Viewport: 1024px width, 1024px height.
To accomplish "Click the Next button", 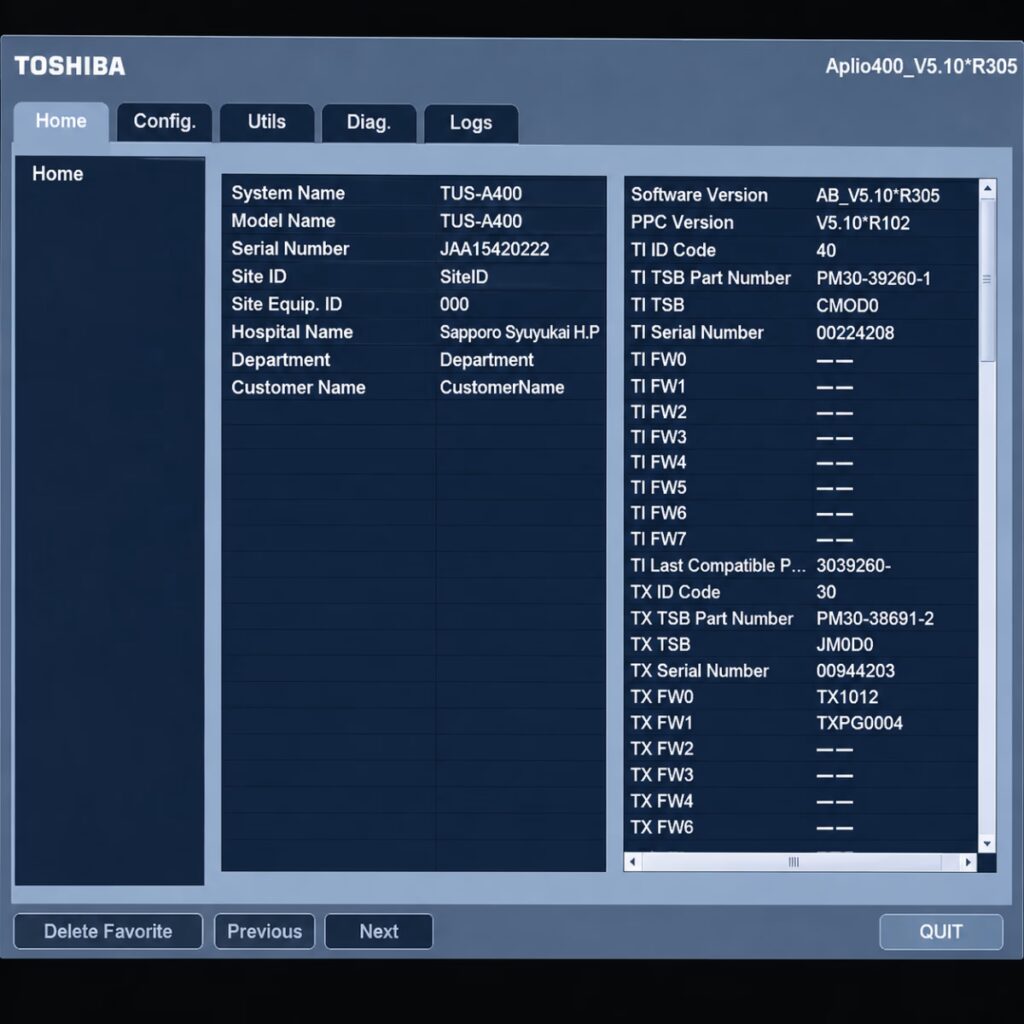I will click(x=379, y=931).
